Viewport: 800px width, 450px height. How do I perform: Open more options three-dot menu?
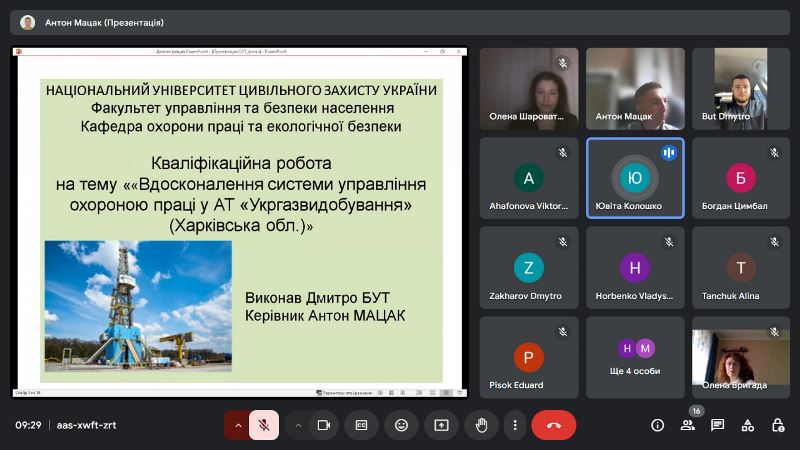tap(515, 425)
